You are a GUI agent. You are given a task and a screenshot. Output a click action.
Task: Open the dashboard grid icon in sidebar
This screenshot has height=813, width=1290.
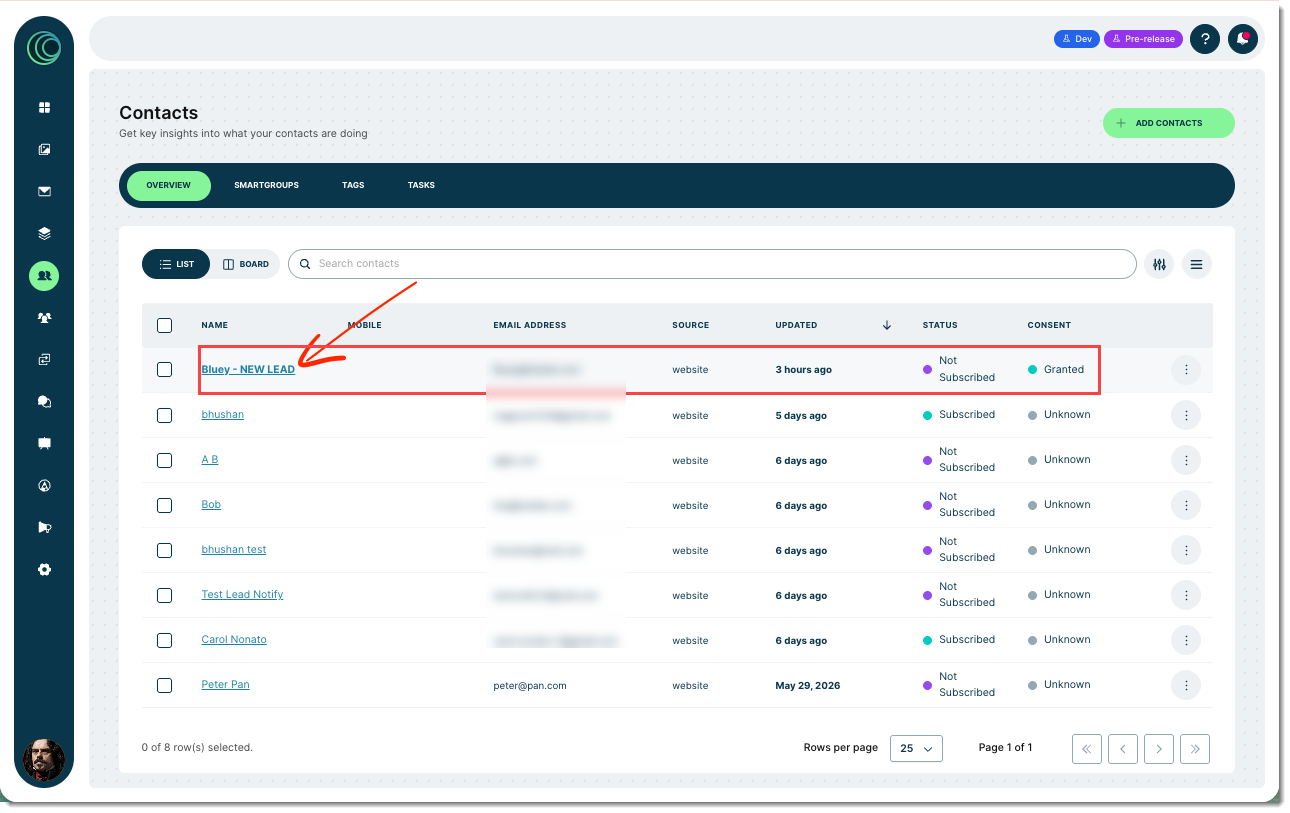coord(44,108)
